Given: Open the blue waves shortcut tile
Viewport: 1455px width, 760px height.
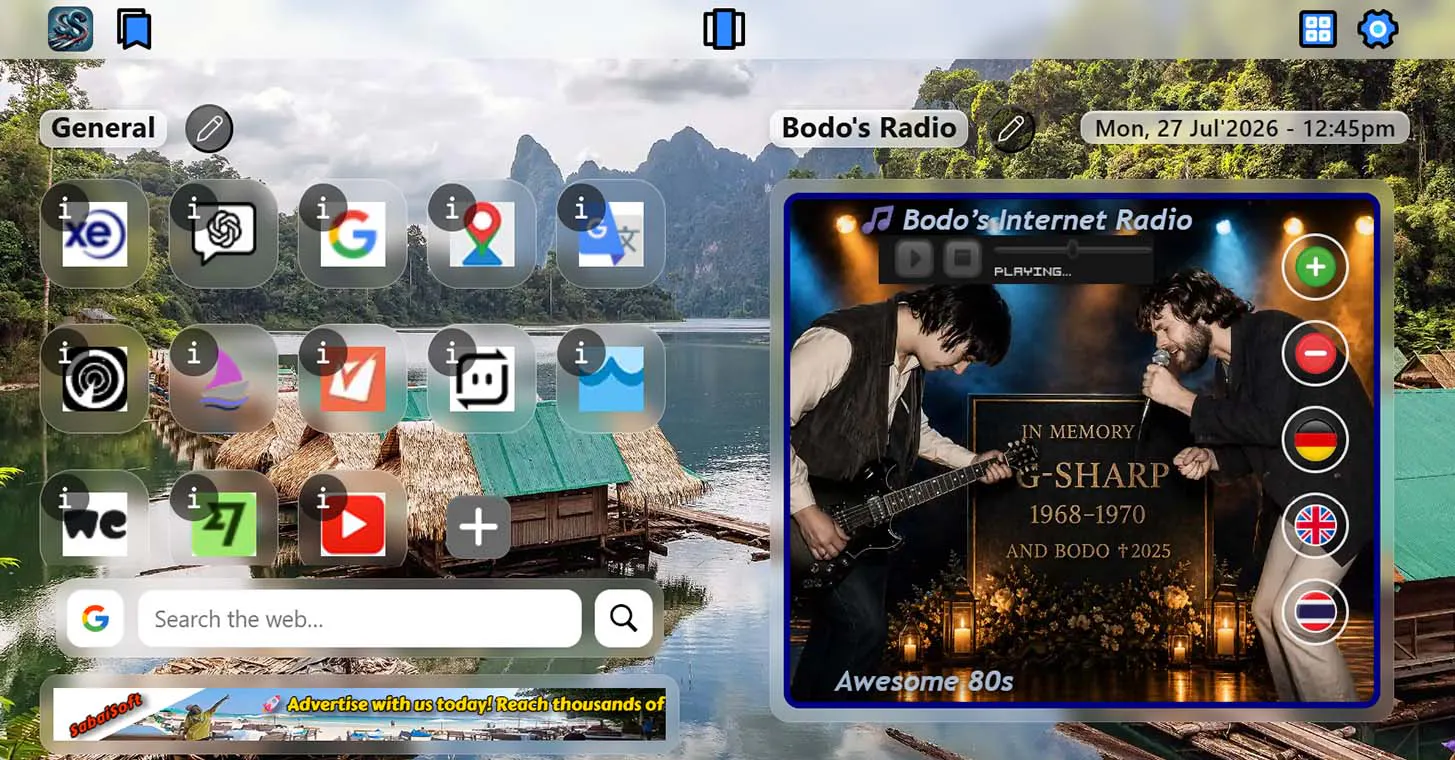Looking at the screenshot, I should click(611, 379).
